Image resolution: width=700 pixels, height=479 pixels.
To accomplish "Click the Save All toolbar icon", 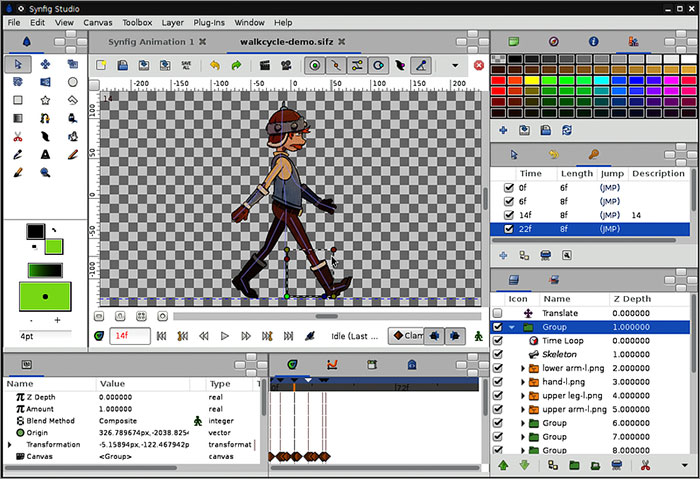I will click(x=185, y=65).
